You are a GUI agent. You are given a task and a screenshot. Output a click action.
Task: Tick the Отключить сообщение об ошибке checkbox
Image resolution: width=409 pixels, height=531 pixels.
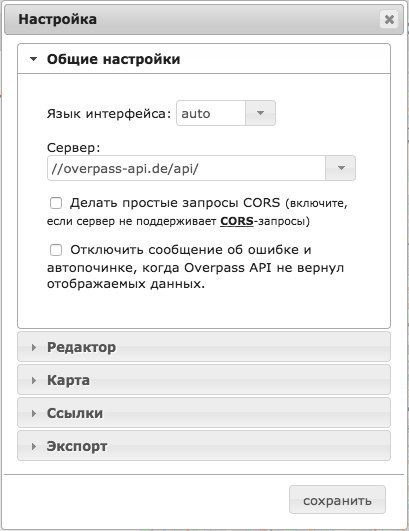[56, 250]
